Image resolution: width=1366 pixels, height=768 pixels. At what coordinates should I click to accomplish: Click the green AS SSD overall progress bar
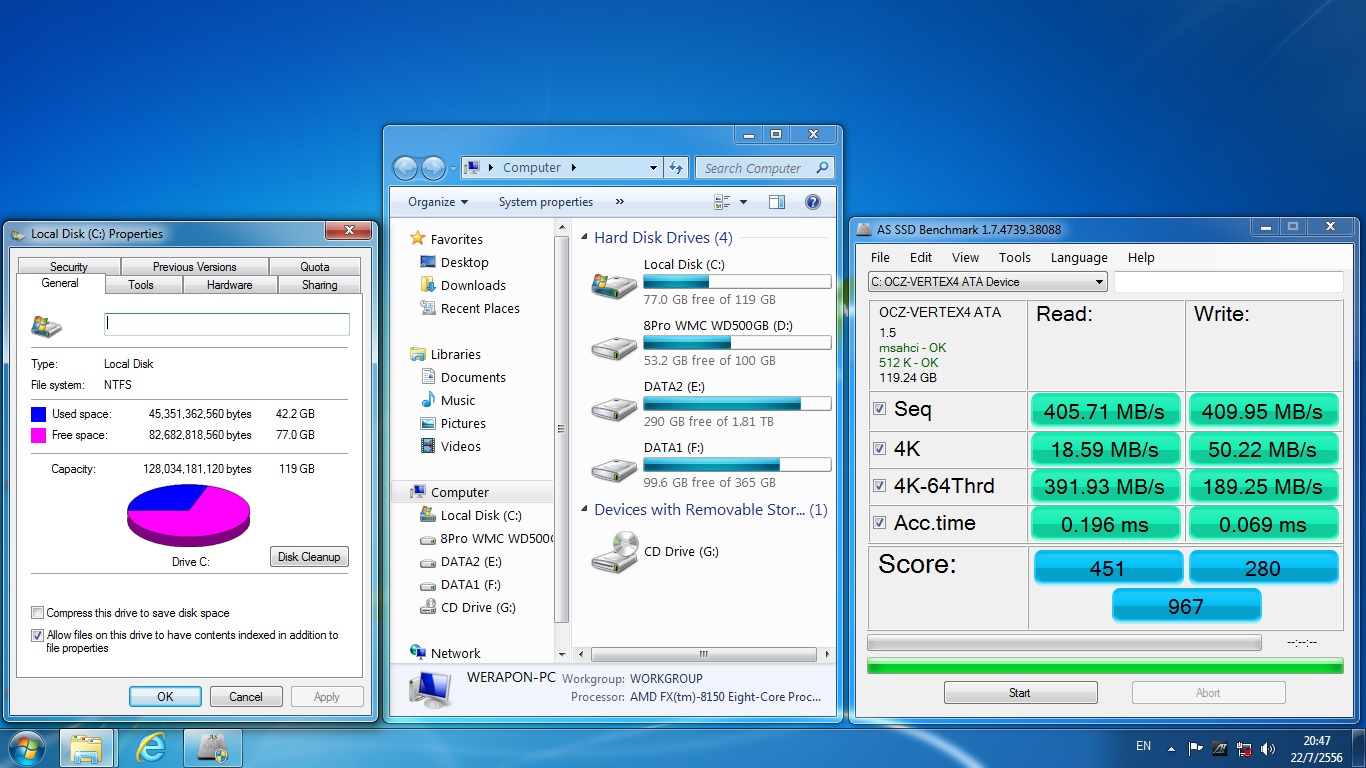[x=1105, y=666]
